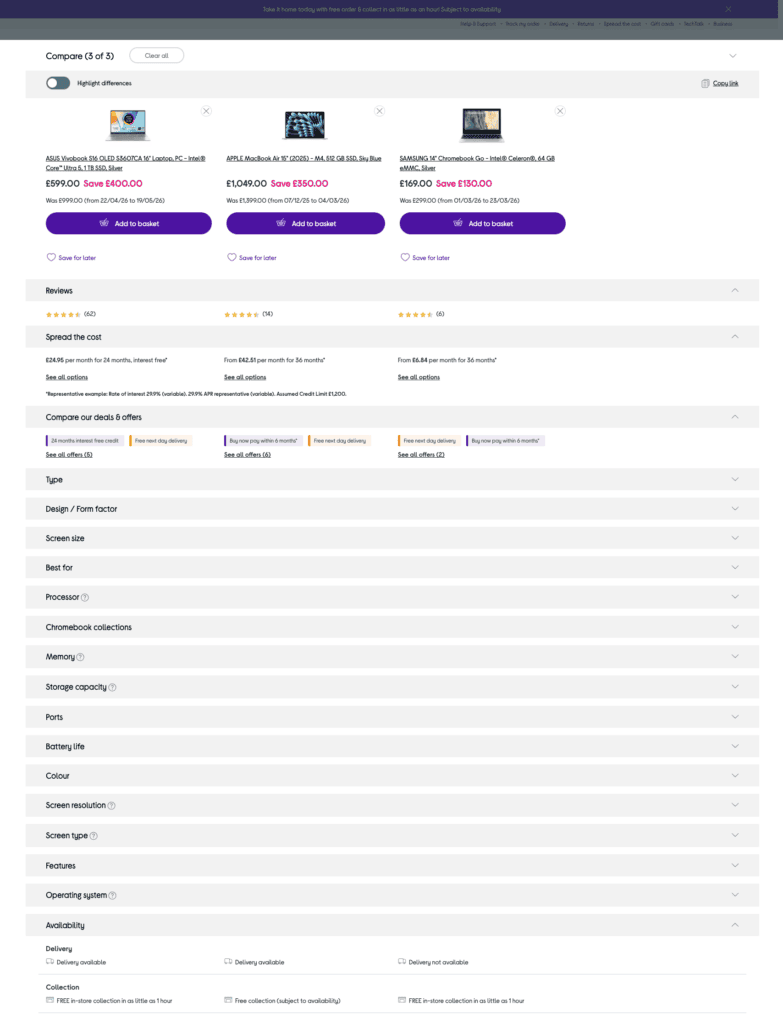Click Screen type help icon

click(x=93, y=836)
